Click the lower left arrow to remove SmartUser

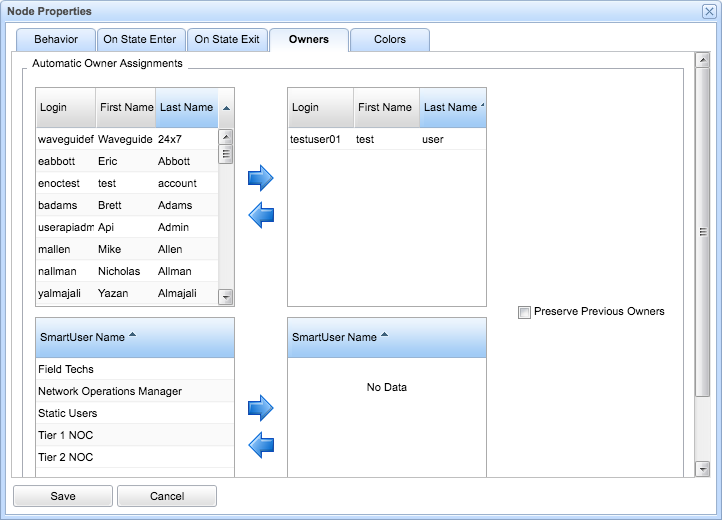tap(260, 444)
